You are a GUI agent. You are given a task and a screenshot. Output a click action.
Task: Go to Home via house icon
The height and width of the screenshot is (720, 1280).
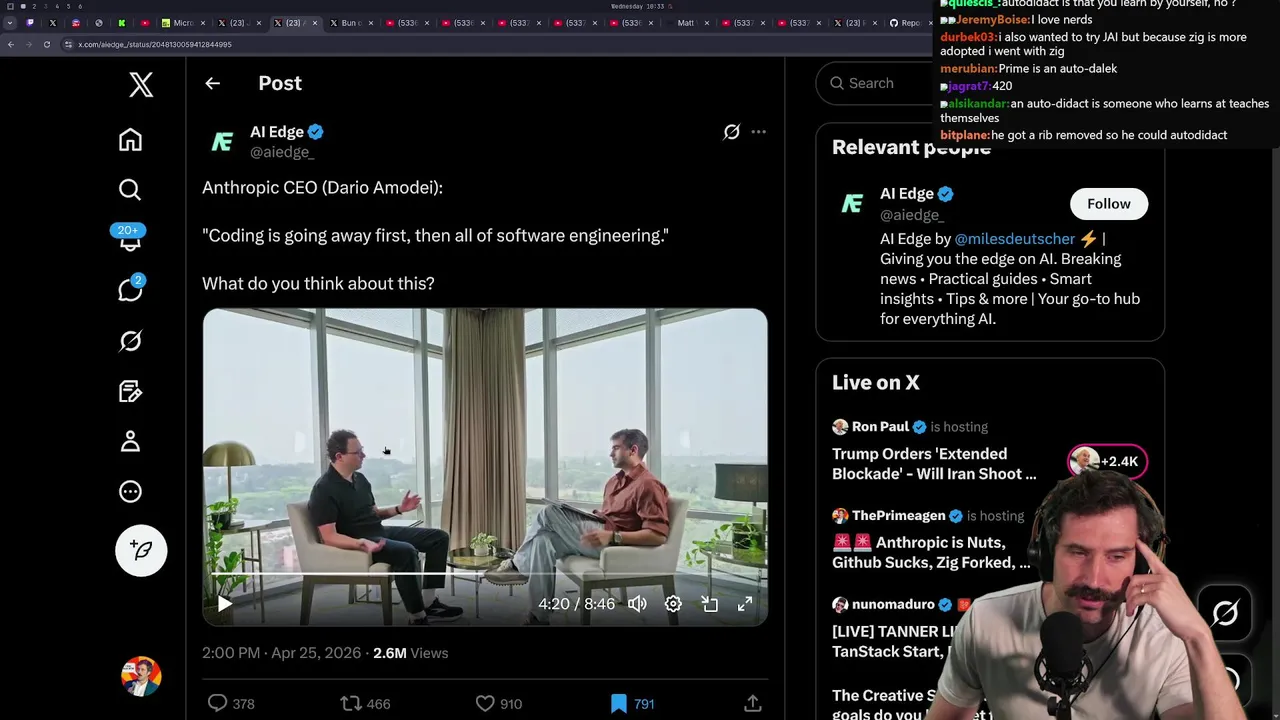[x=130, y=140]
